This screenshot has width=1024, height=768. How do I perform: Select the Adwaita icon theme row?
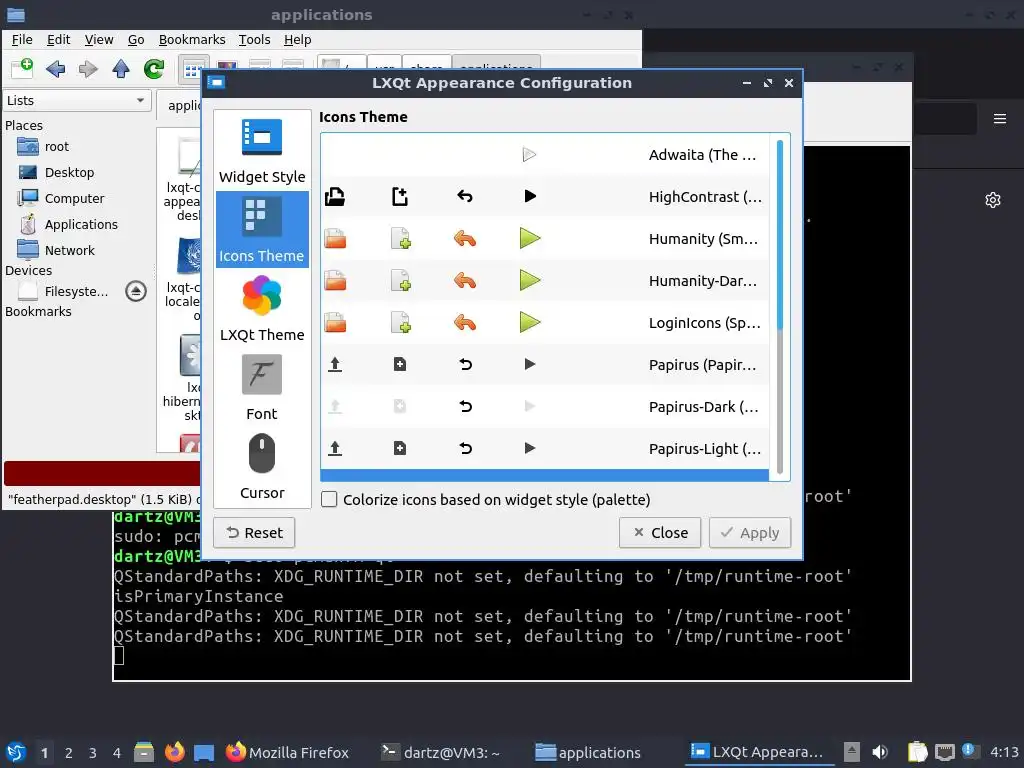coord(545,155)
